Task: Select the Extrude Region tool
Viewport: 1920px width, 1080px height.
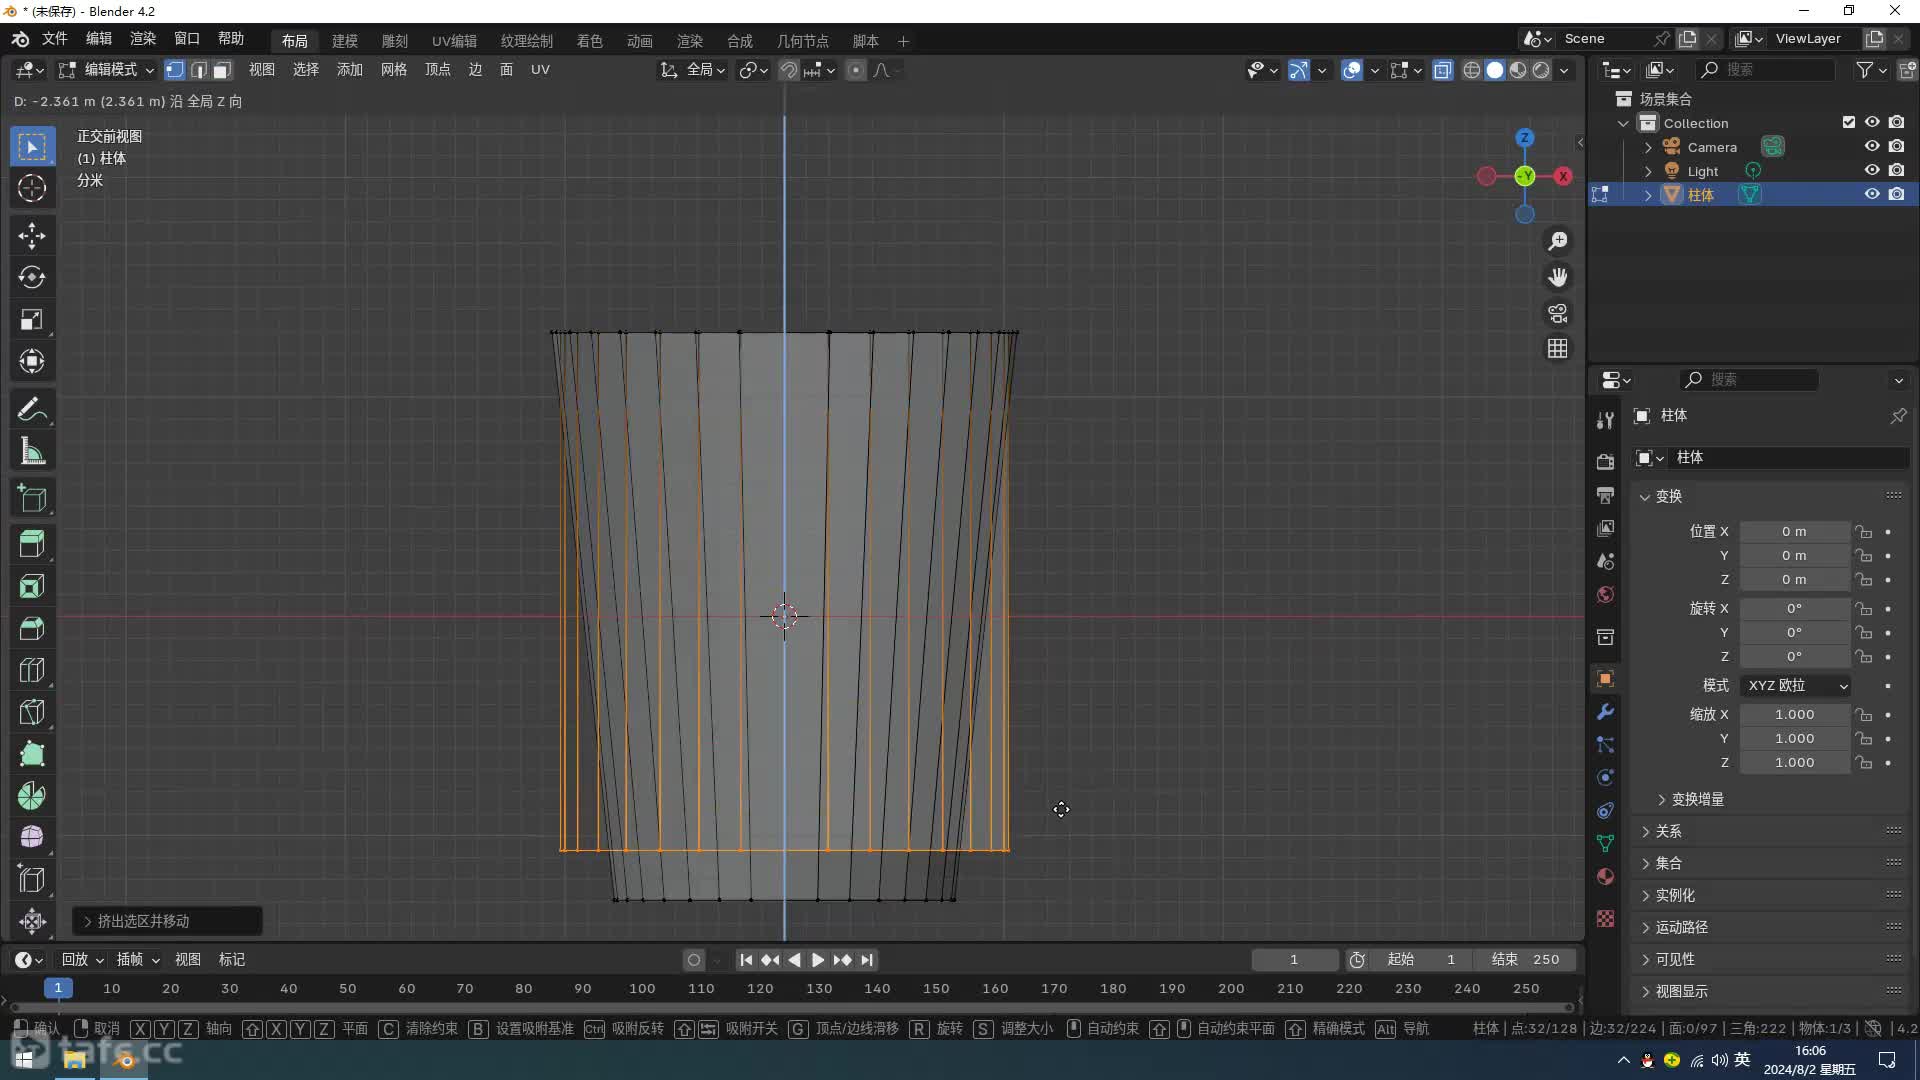Action: [32, 544]
